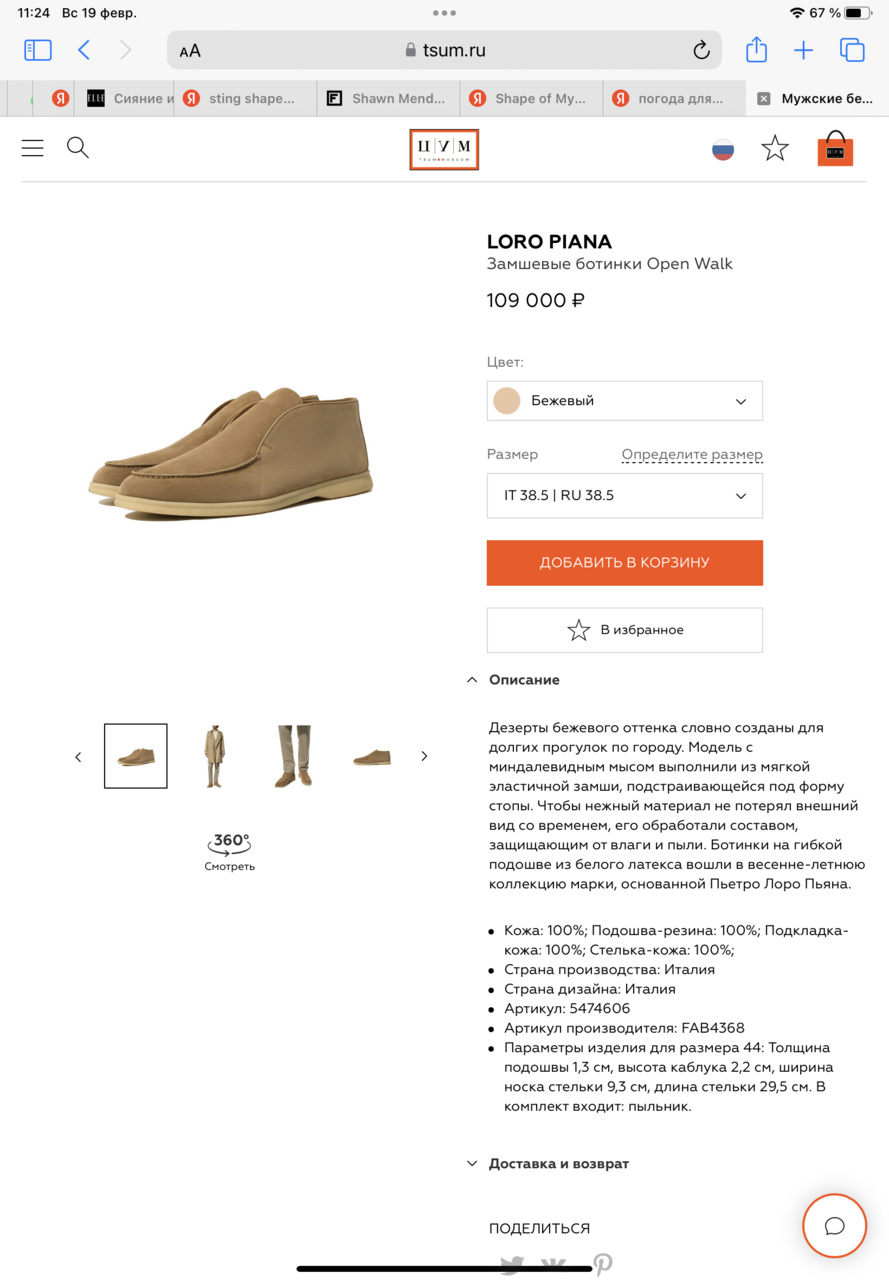Open the shopping bag cart
This screenshot has width=889, height=1280.
point(835,149)
